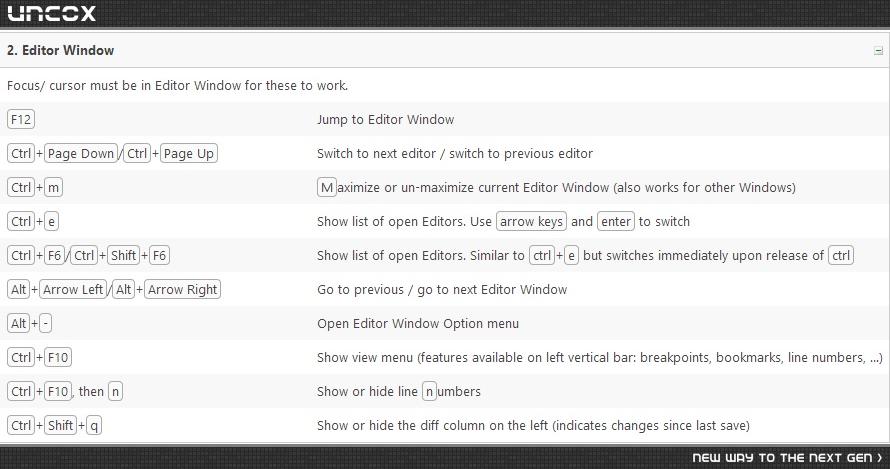
Task: Click the m key badge
Action: 53,187
